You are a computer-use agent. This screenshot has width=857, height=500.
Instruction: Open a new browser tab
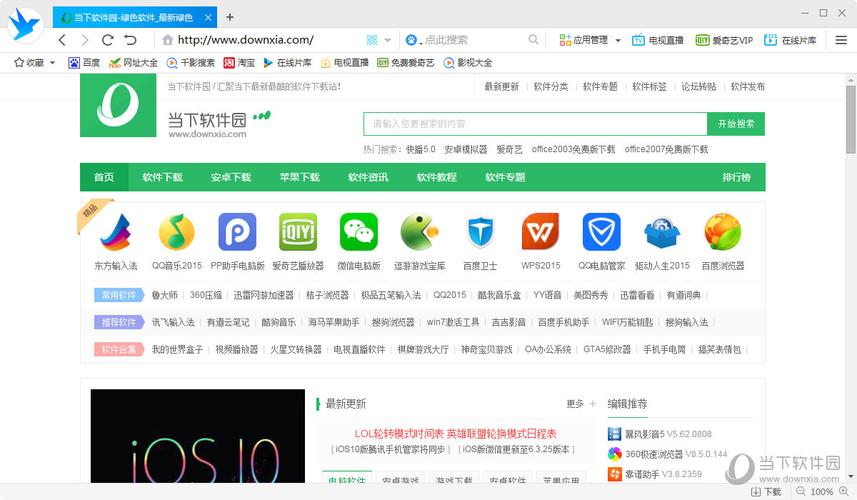230,17
